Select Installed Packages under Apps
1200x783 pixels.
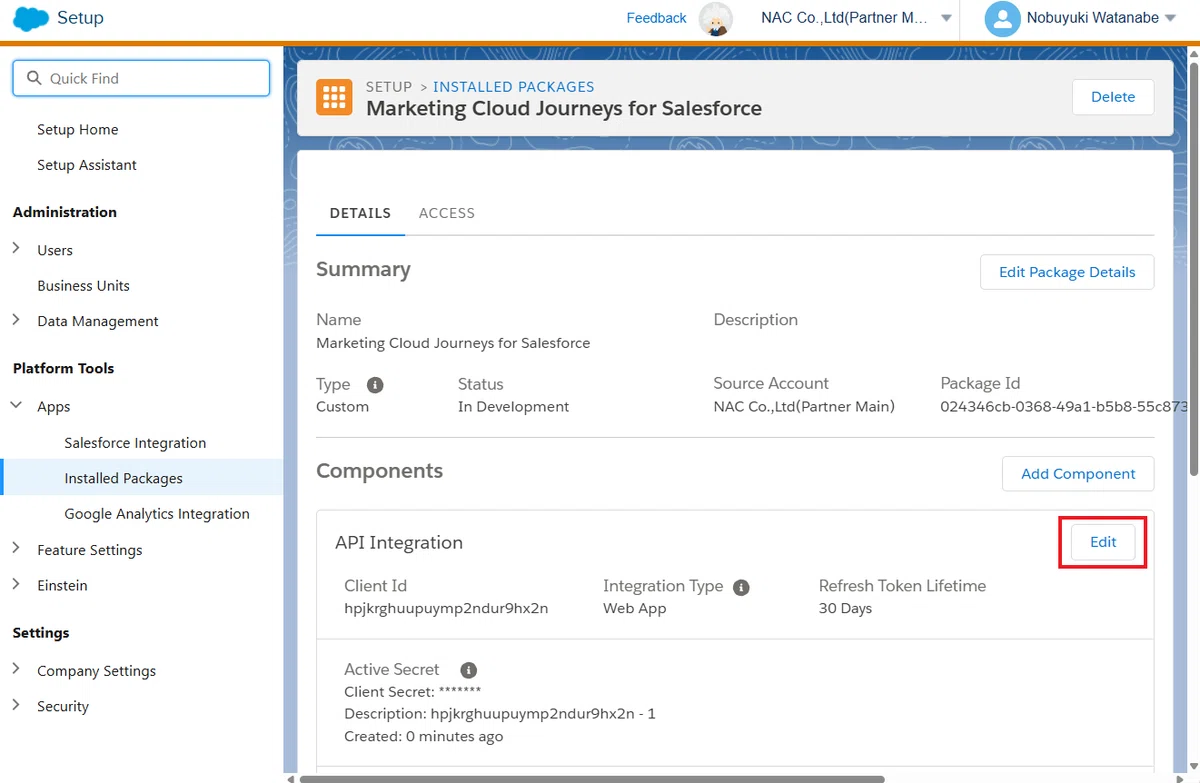142,478
